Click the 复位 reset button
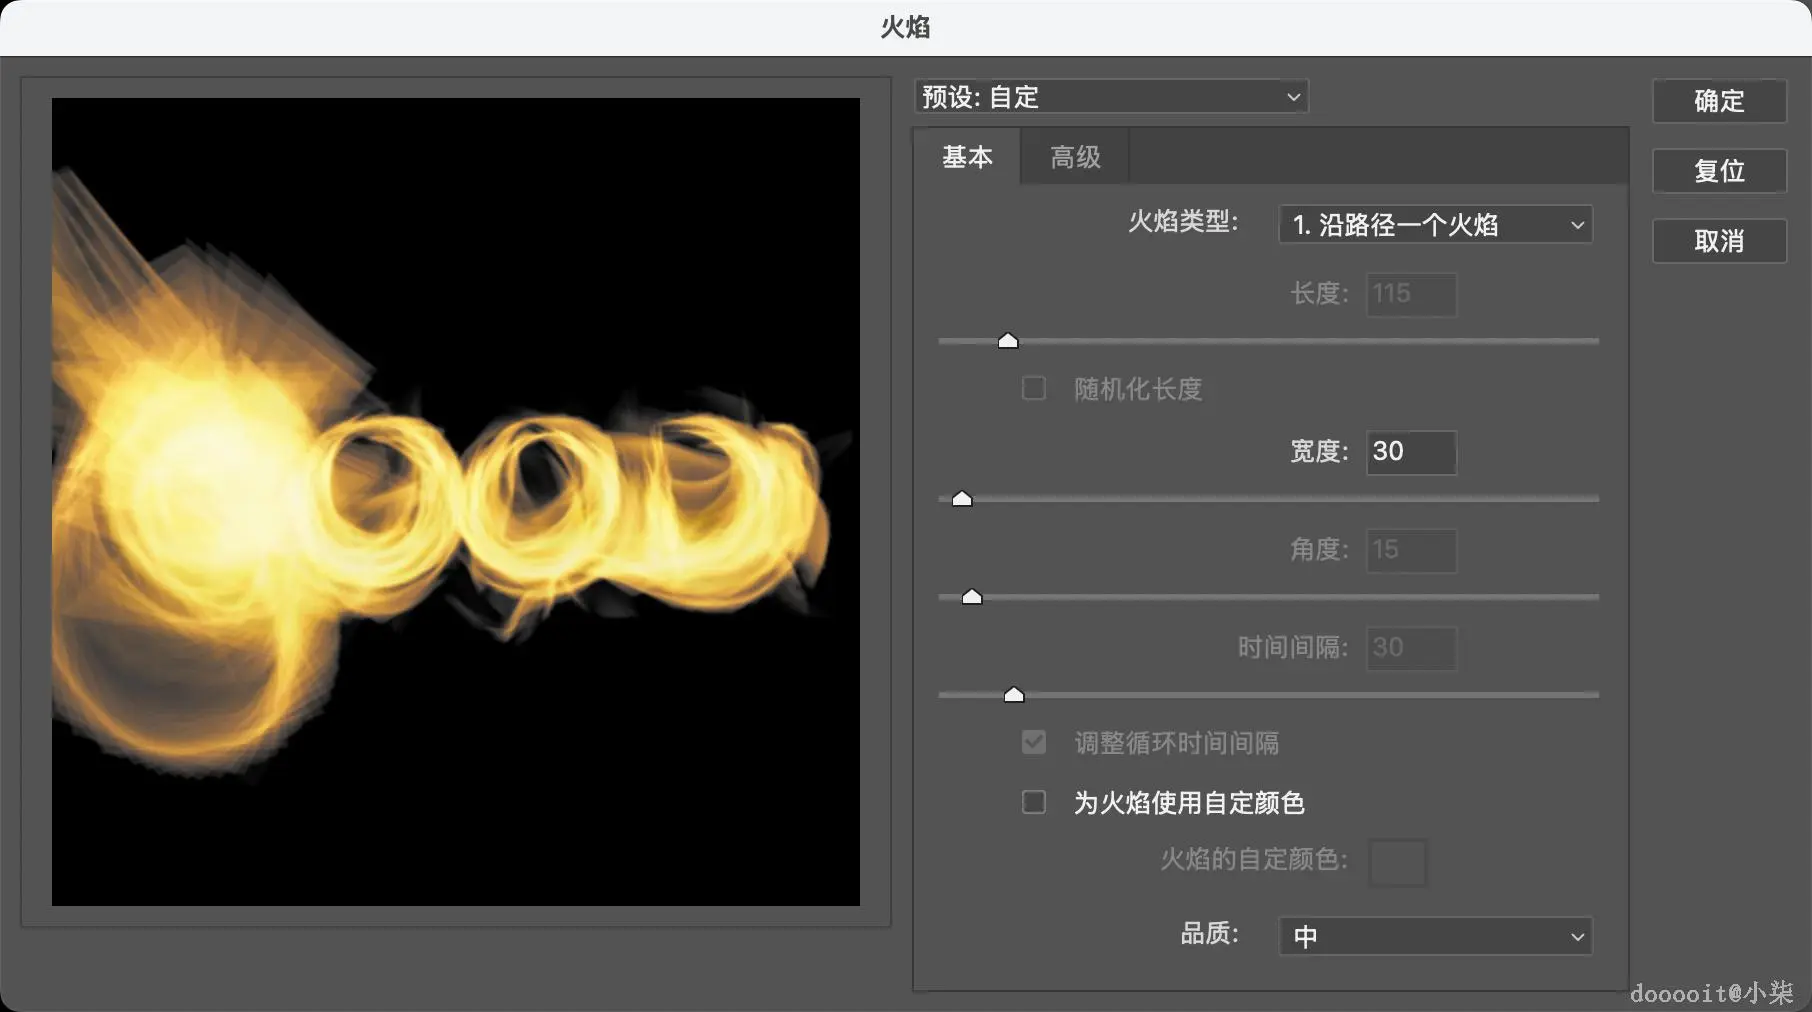 pos(1718,171)
